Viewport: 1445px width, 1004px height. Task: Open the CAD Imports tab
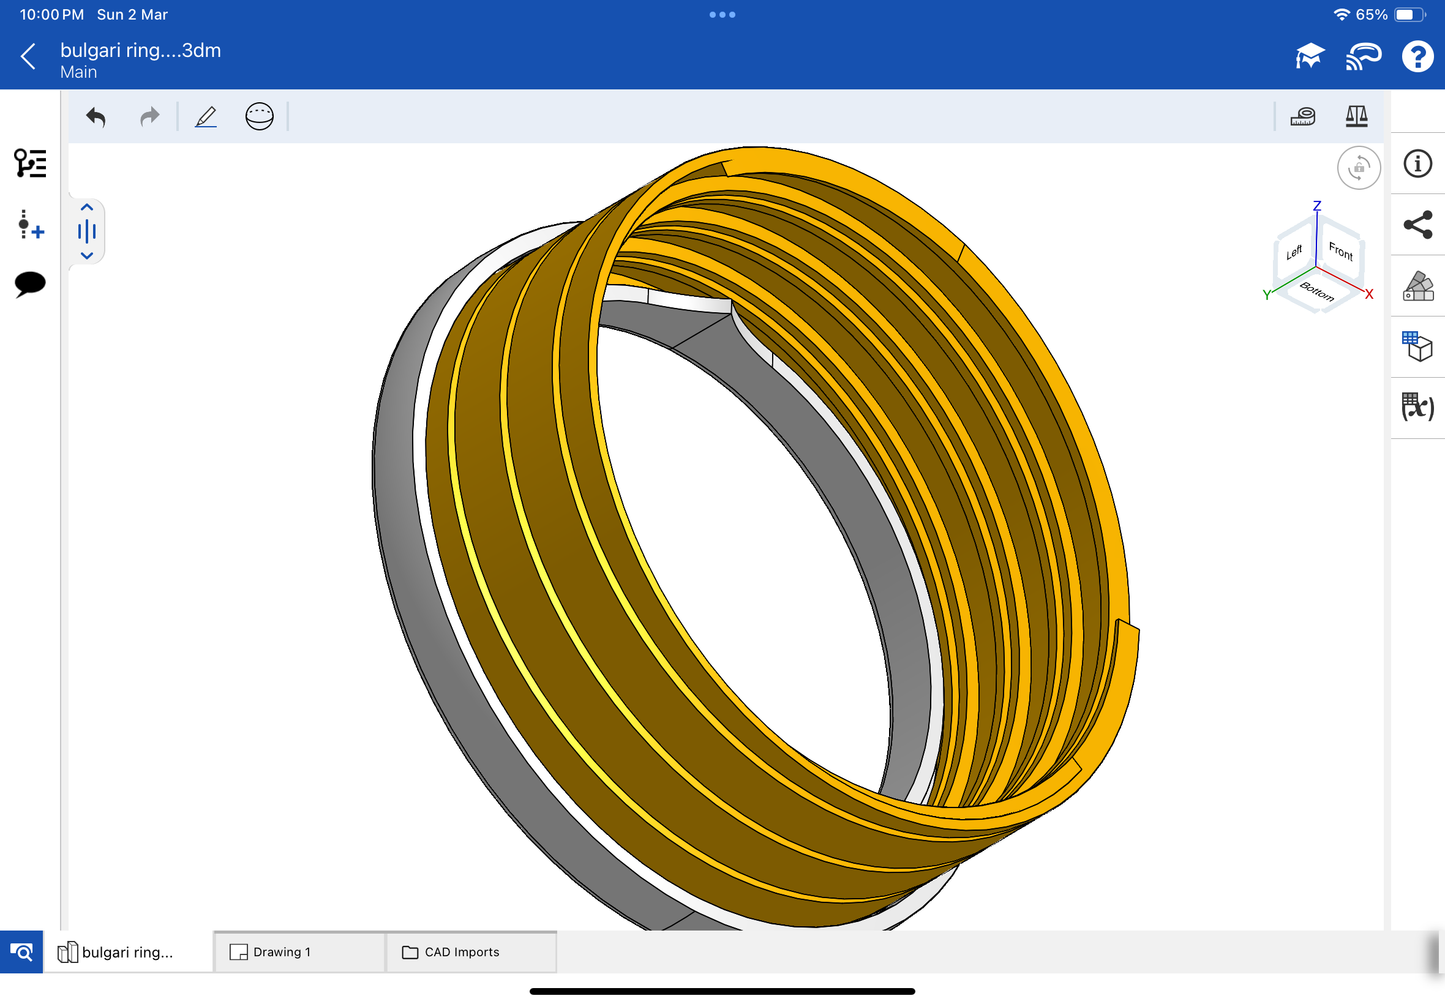[x=471, y=951]
